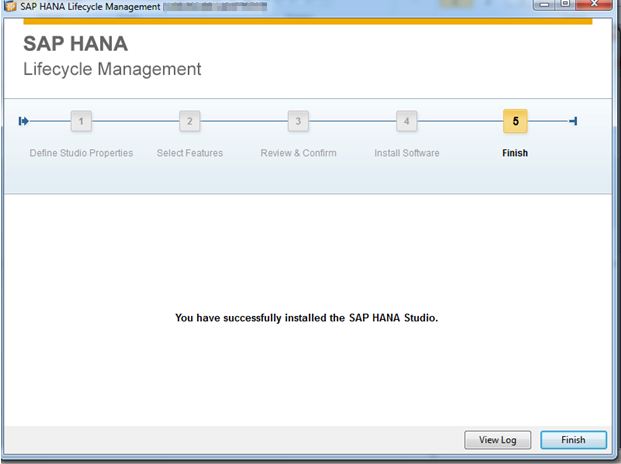Click the 'Install Software' step label
The width and height of the screenshot is (621, 464).
407,153
